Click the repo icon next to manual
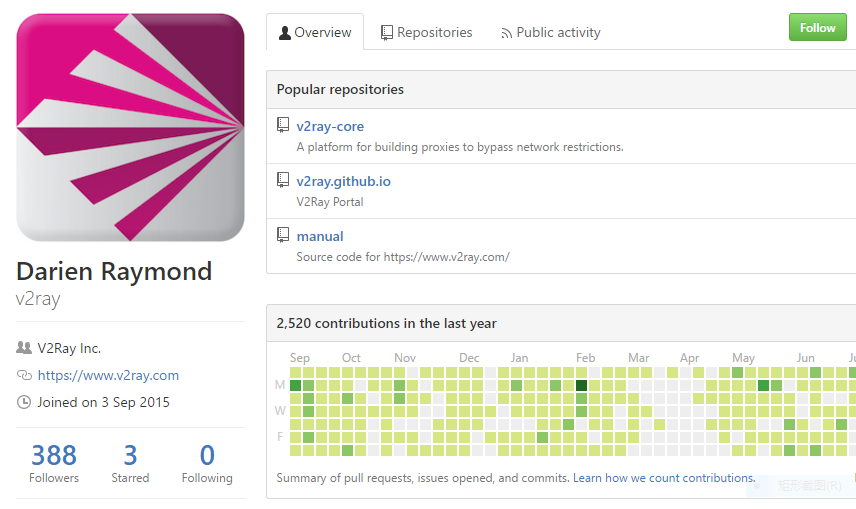This screenshot has width=856, height=509. point(283,236)
